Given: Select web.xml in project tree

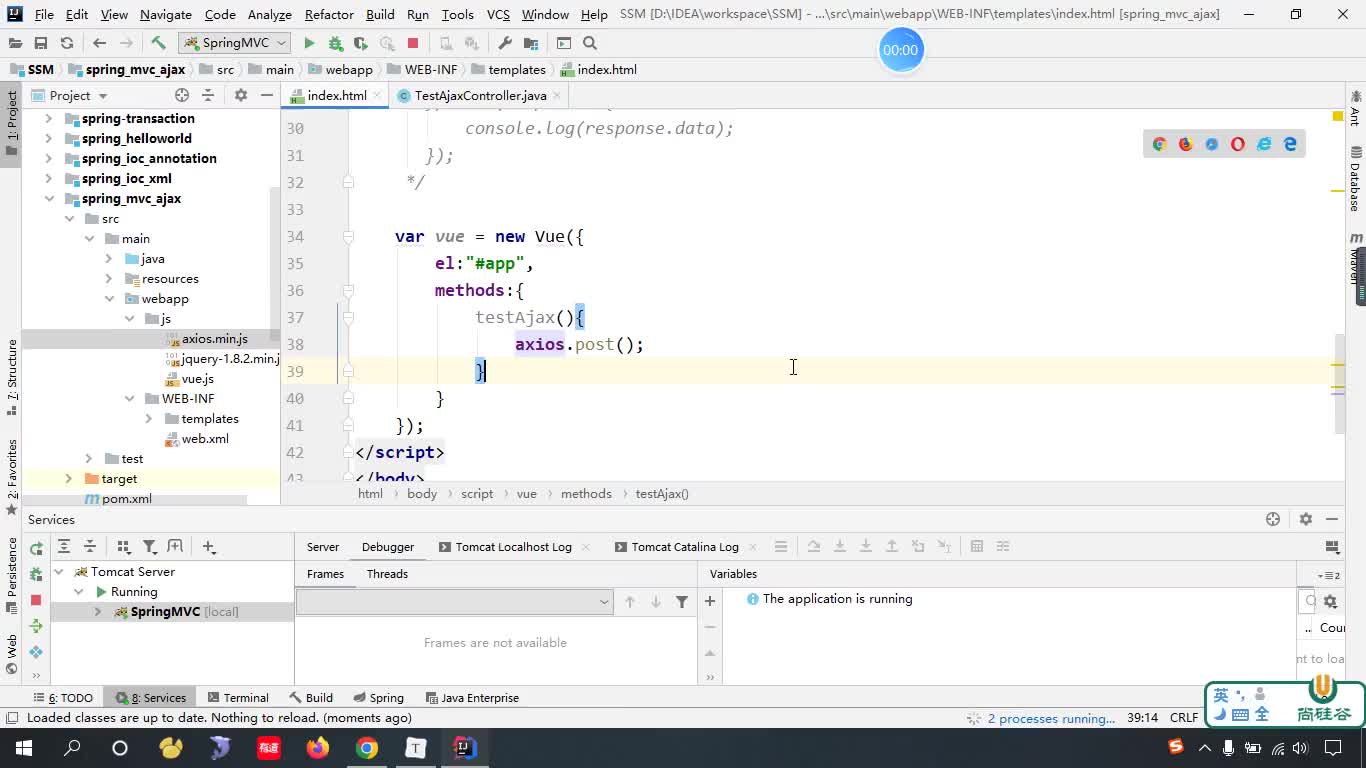Looking at the screenshot, I should point(205,438).
